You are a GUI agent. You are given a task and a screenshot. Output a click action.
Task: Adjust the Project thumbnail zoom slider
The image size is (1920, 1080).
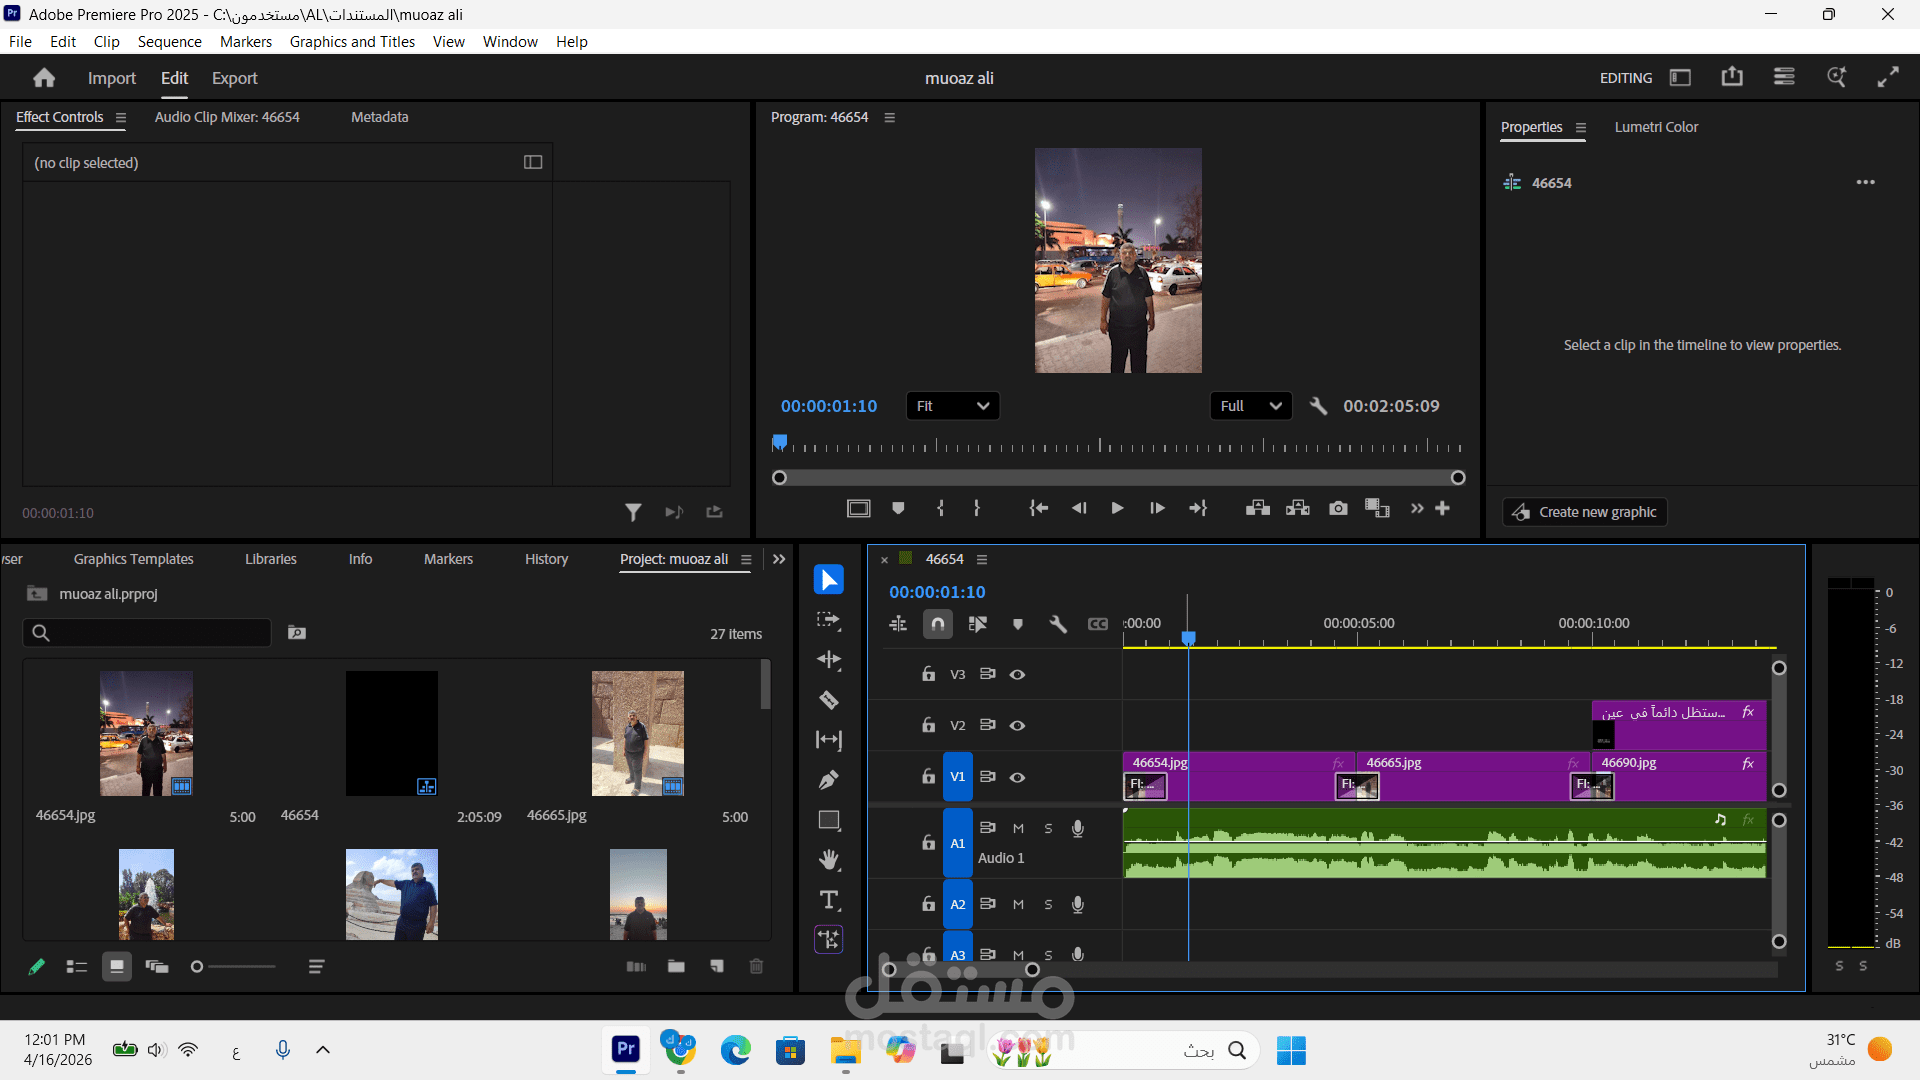(x=233, y=967)
